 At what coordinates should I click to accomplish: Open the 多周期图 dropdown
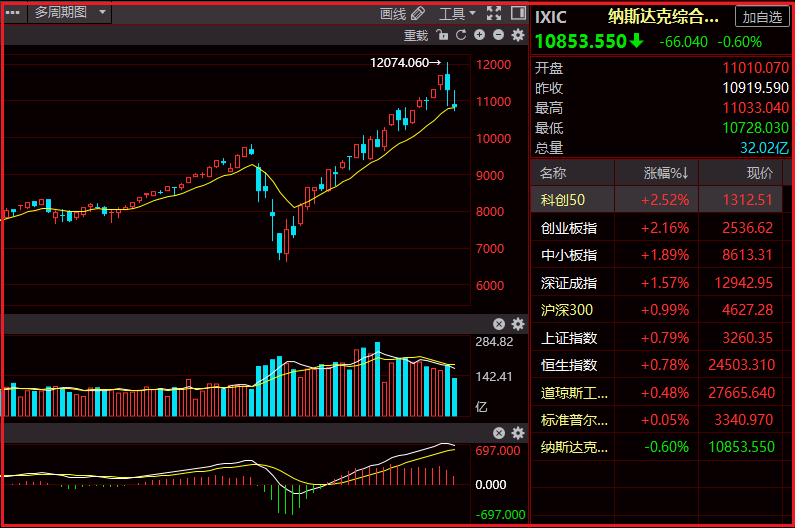pos(69,13)
